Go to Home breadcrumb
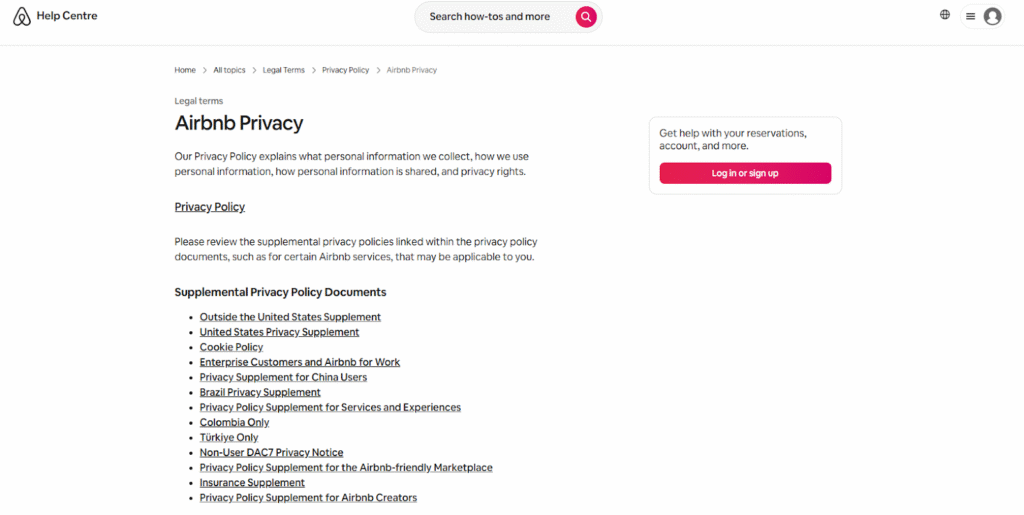The width and height of the screenshot is (1024, 515). 185,70
